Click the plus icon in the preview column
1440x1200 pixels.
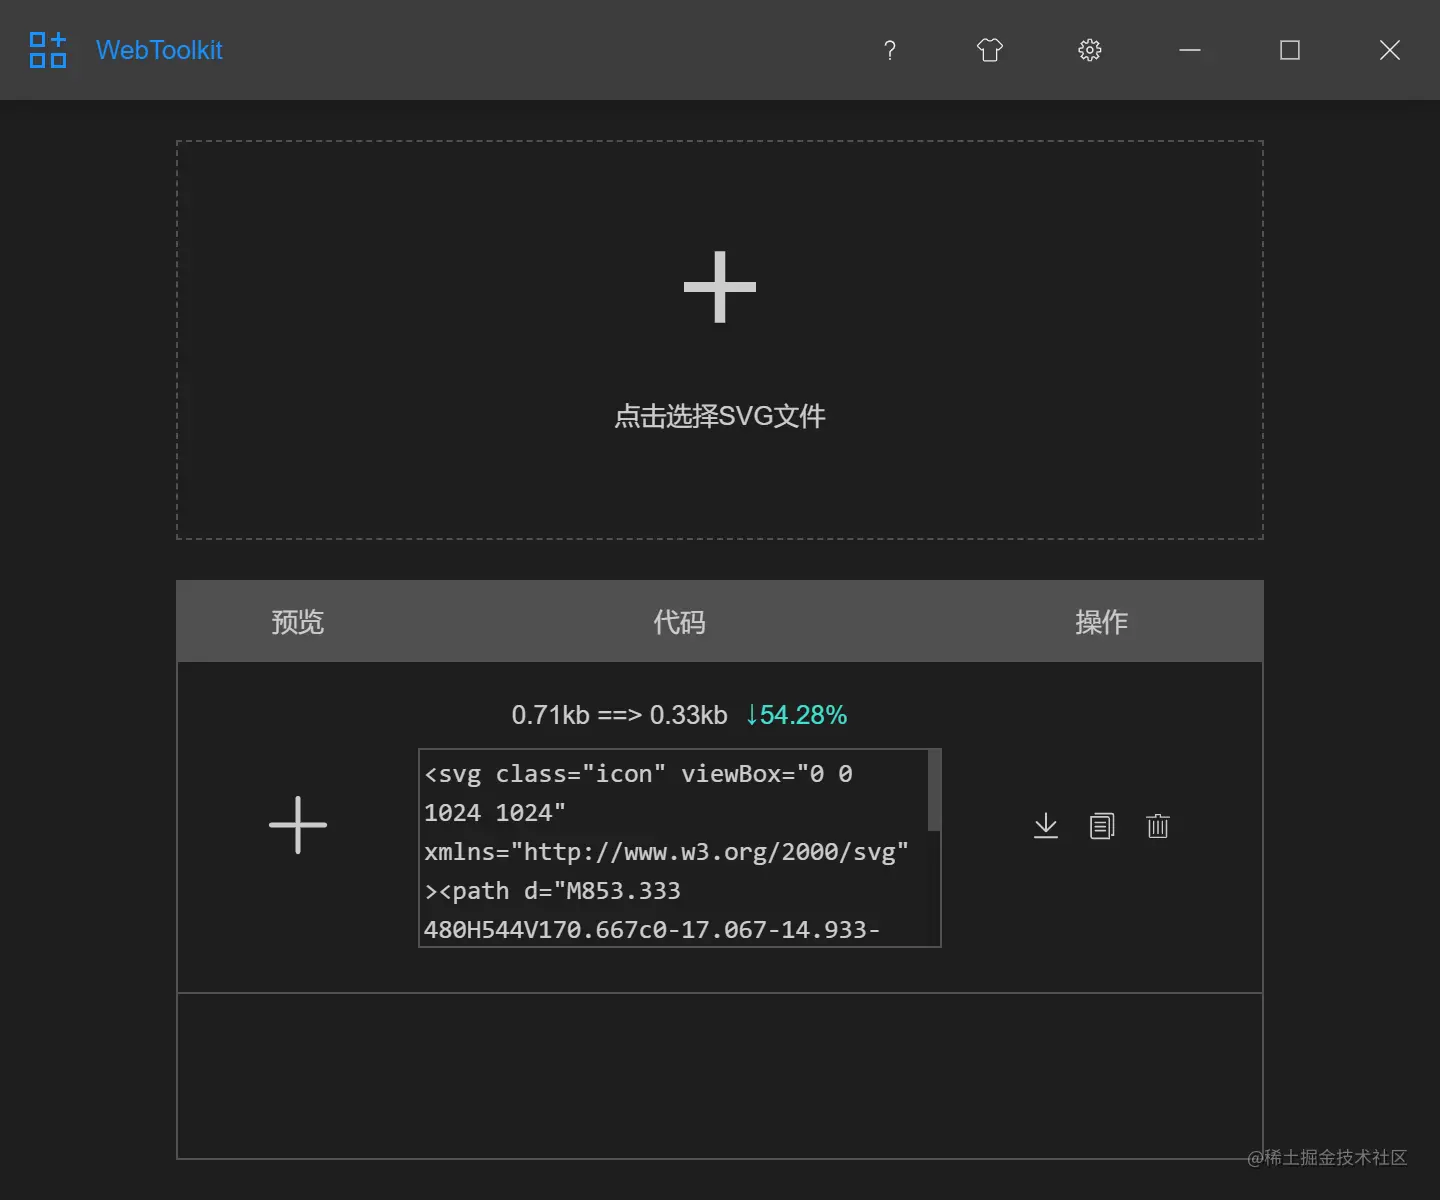coord(298,826)
